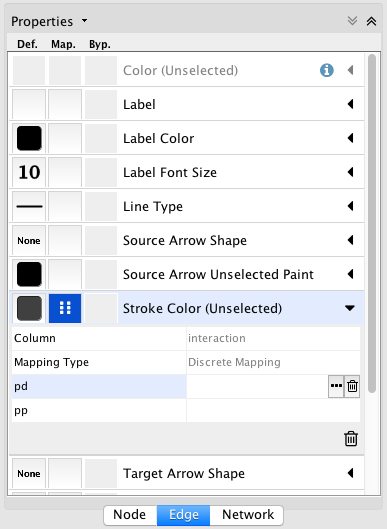Viewport: 387px width, 529px height.
Task: Open the ellipsis value editor for pd
Action: [336, 386]
